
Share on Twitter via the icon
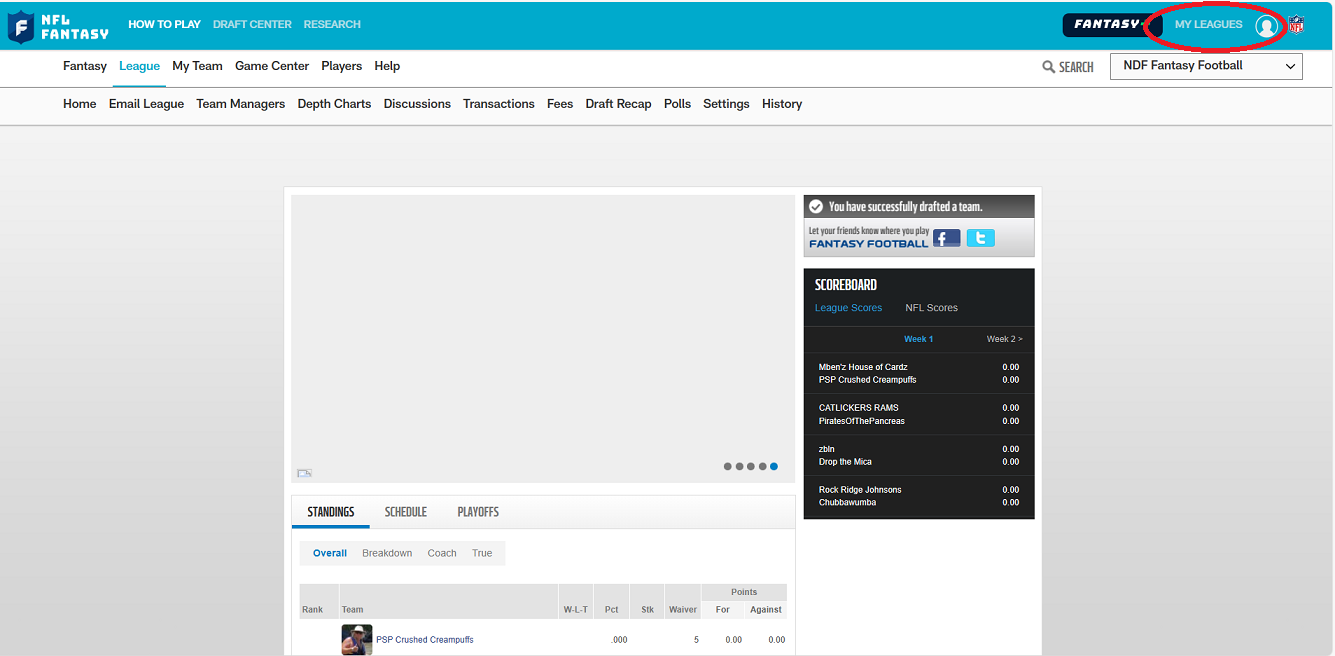pos(980,238)
